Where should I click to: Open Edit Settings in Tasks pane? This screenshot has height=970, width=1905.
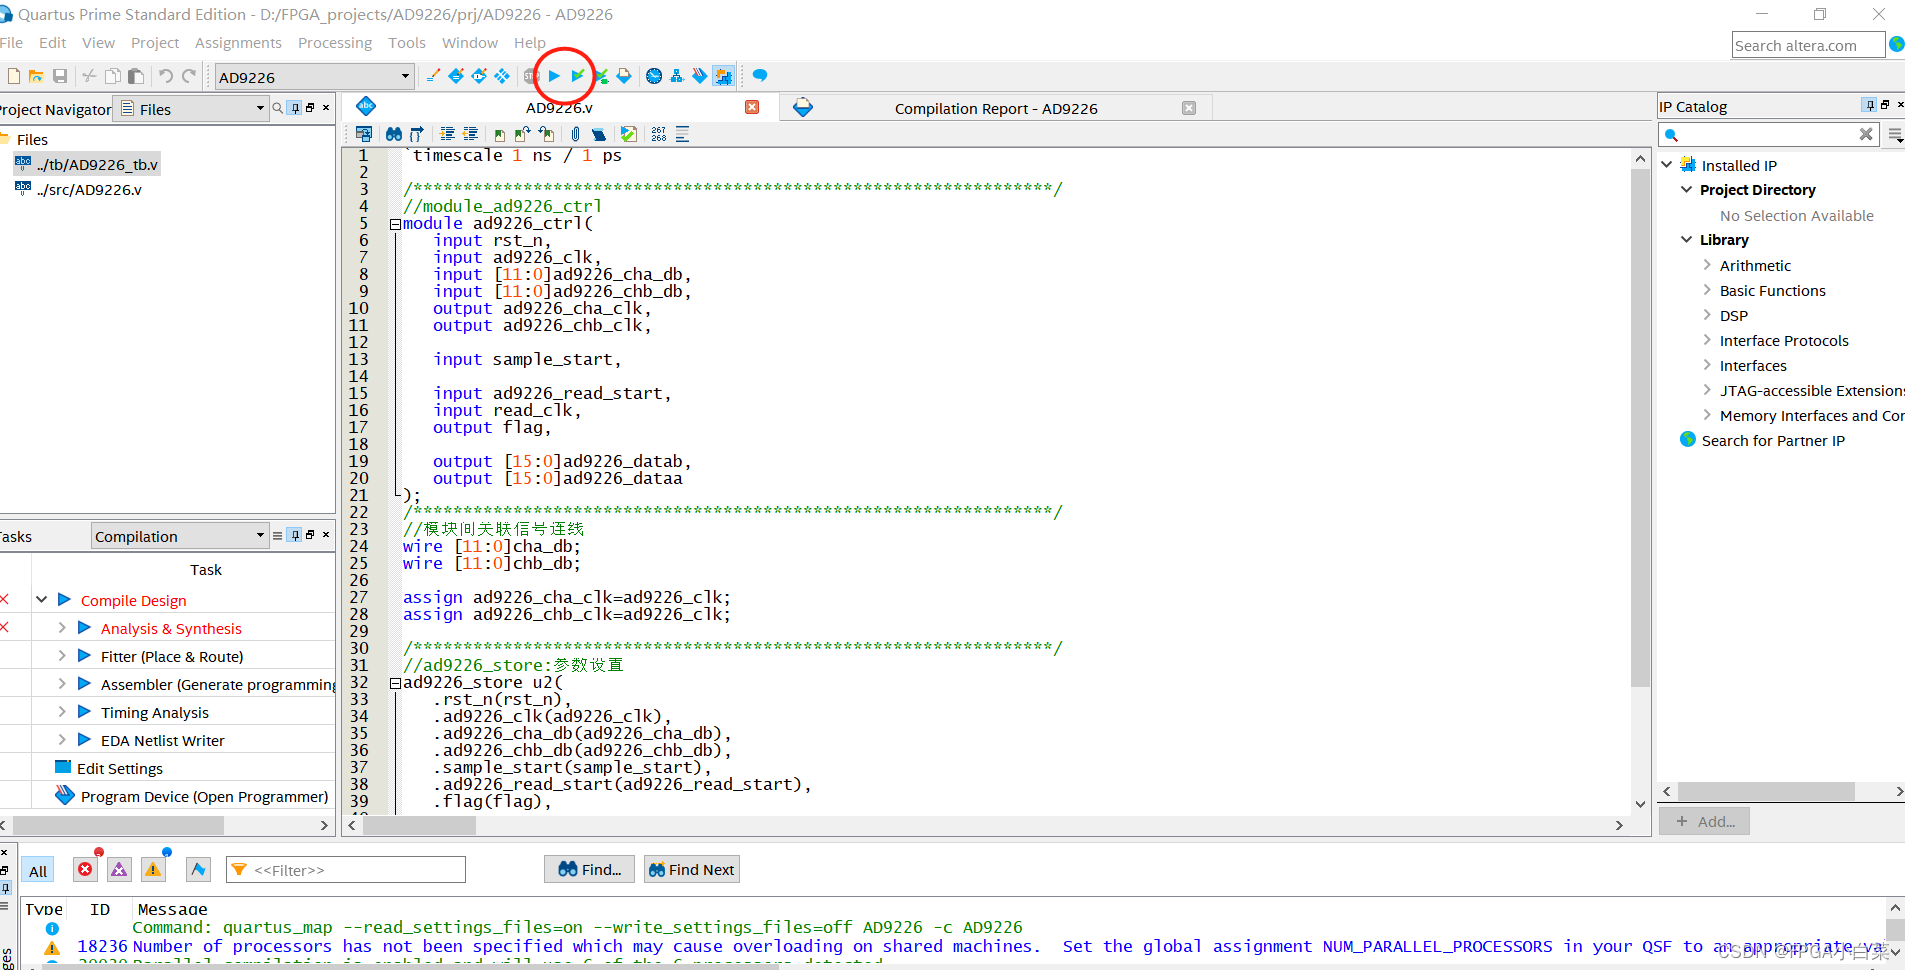click(120, 769)
